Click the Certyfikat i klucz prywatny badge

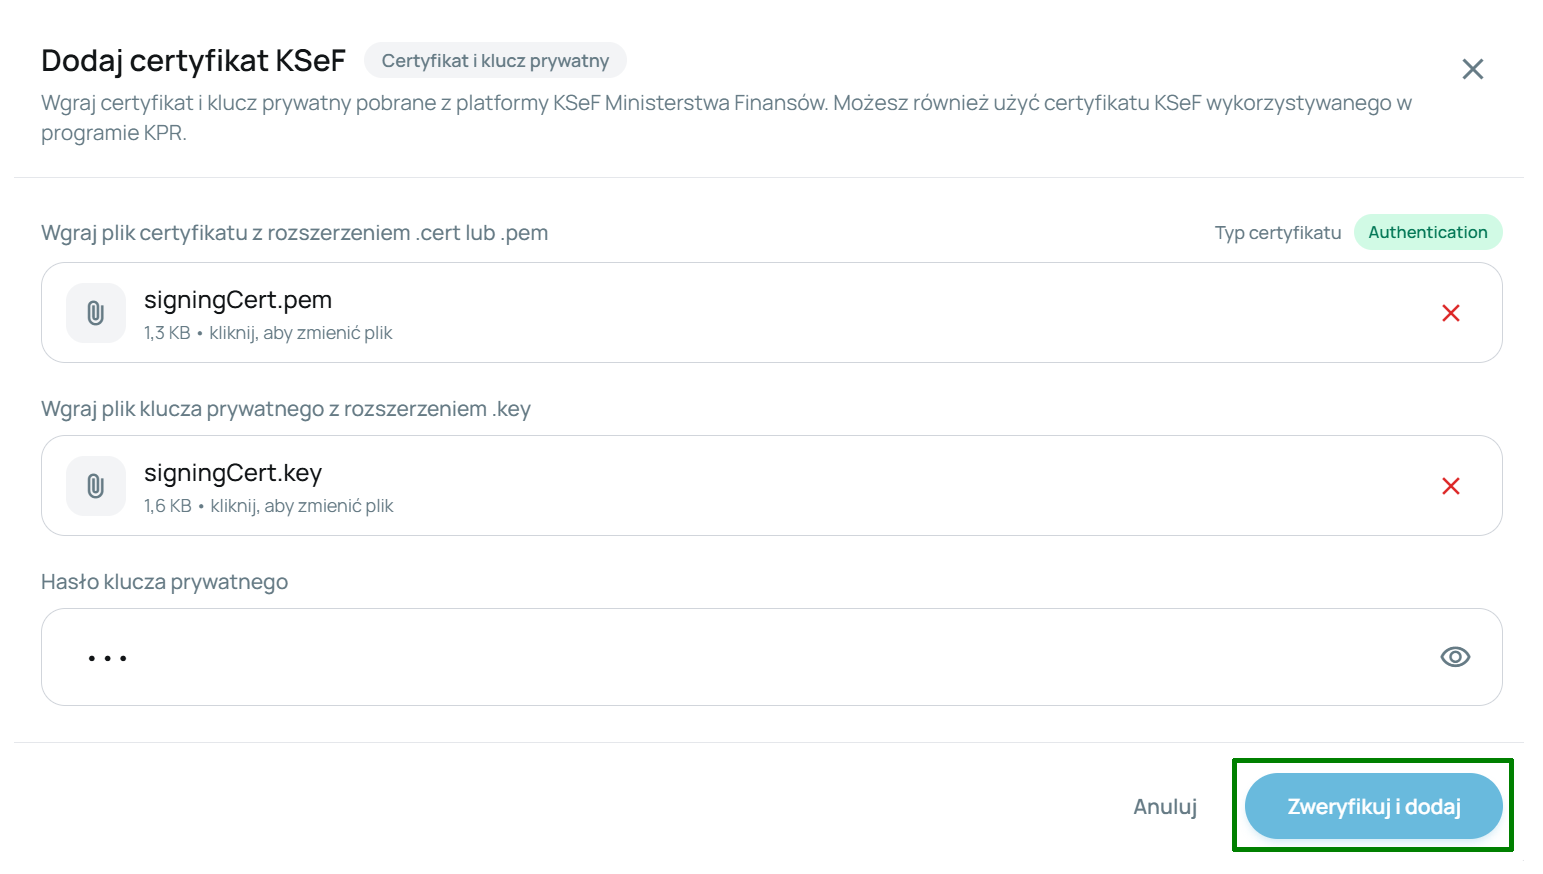[495, 61]
